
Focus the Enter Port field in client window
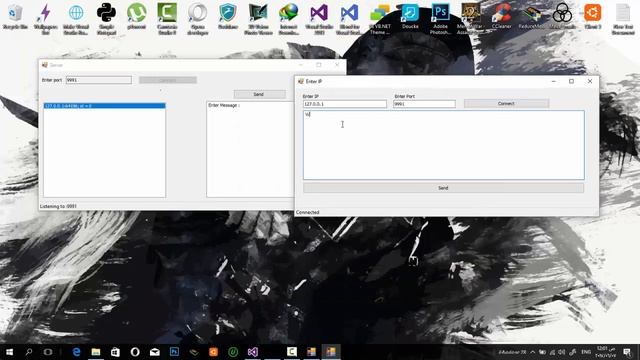click(x=424, y=104)
